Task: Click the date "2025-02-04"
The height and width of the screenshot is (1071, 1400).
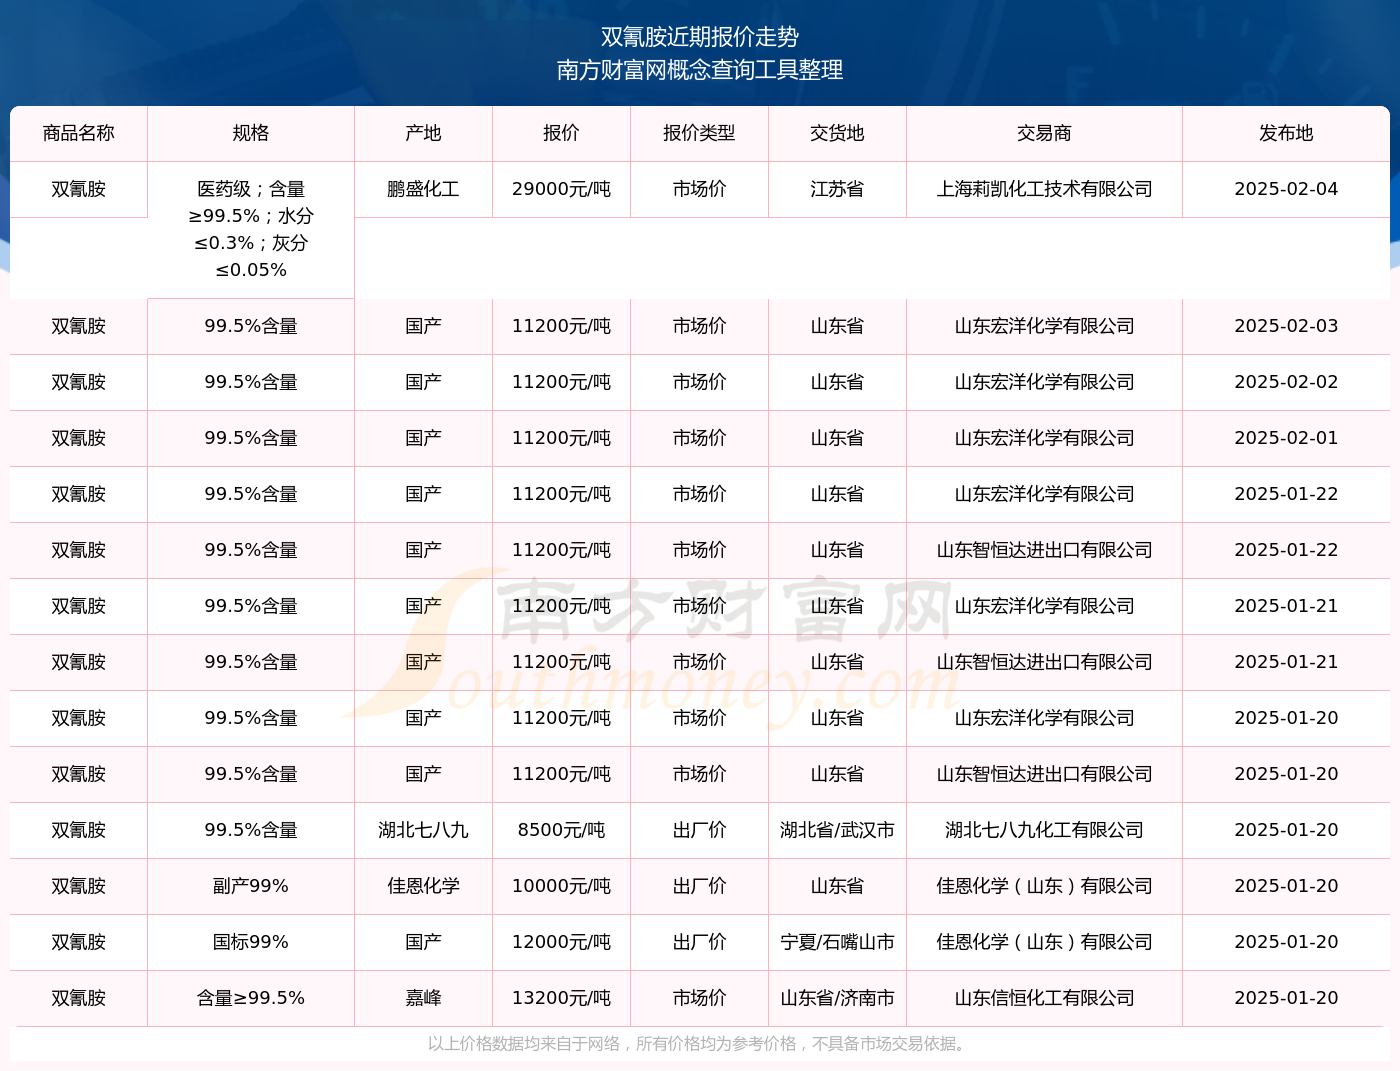Action: pos(1286,189)
